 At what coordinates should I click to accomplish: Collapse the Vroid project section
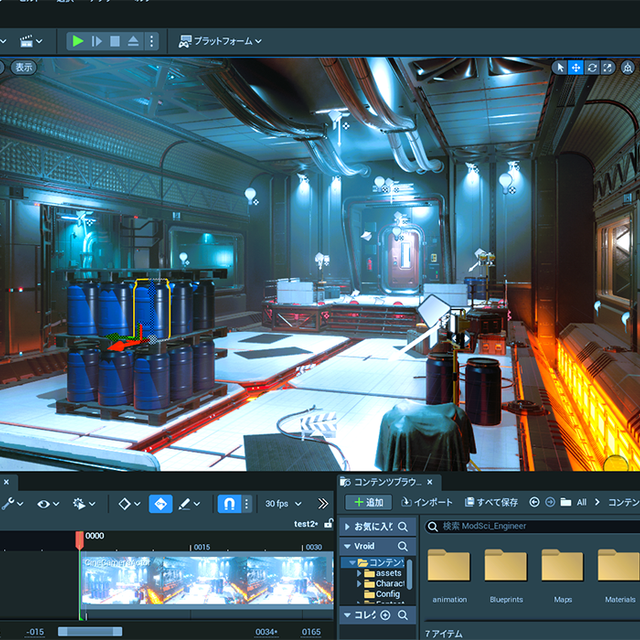347,546
